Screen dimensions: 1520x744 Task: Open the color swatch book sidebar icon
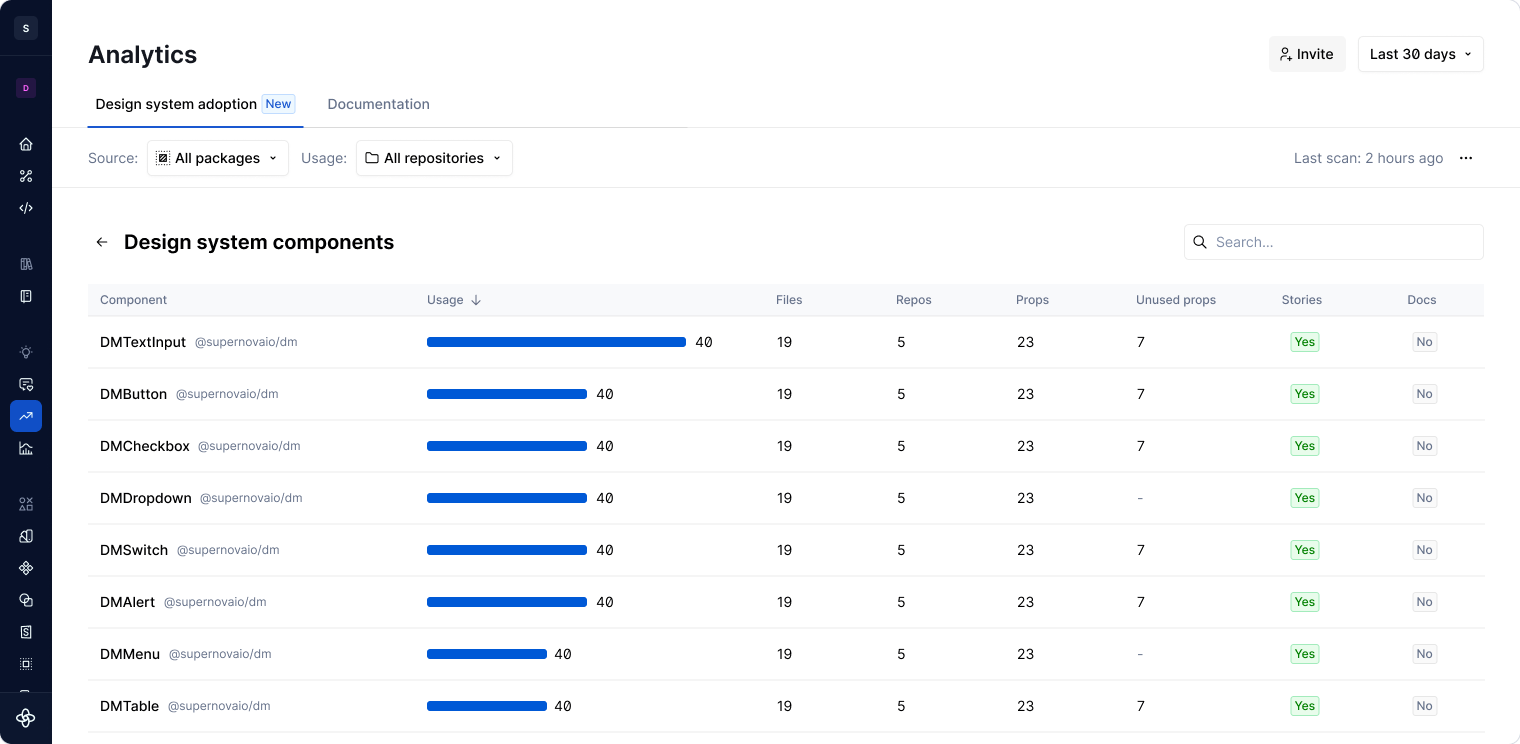(26, 536)
